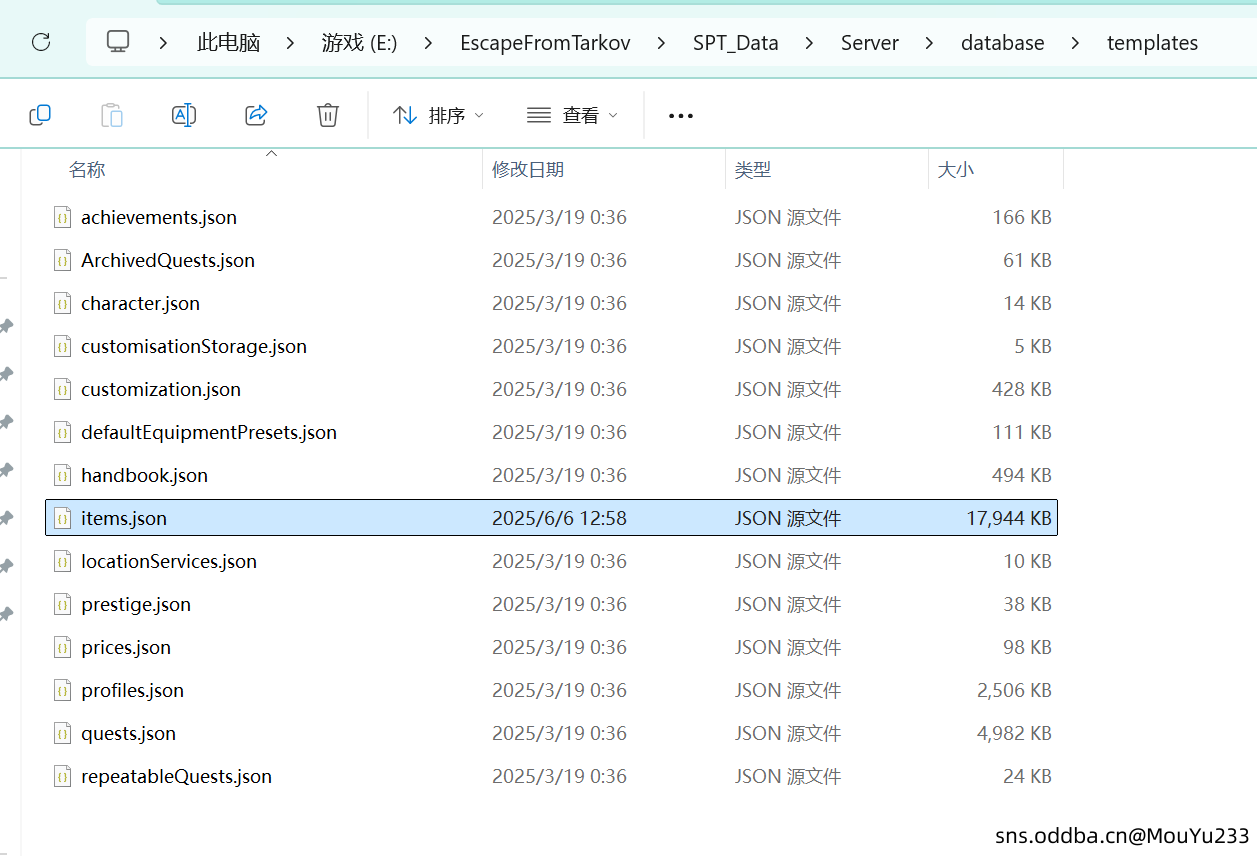
Task: Open the 排序 sort dropdown
Action: click(438, 115)
